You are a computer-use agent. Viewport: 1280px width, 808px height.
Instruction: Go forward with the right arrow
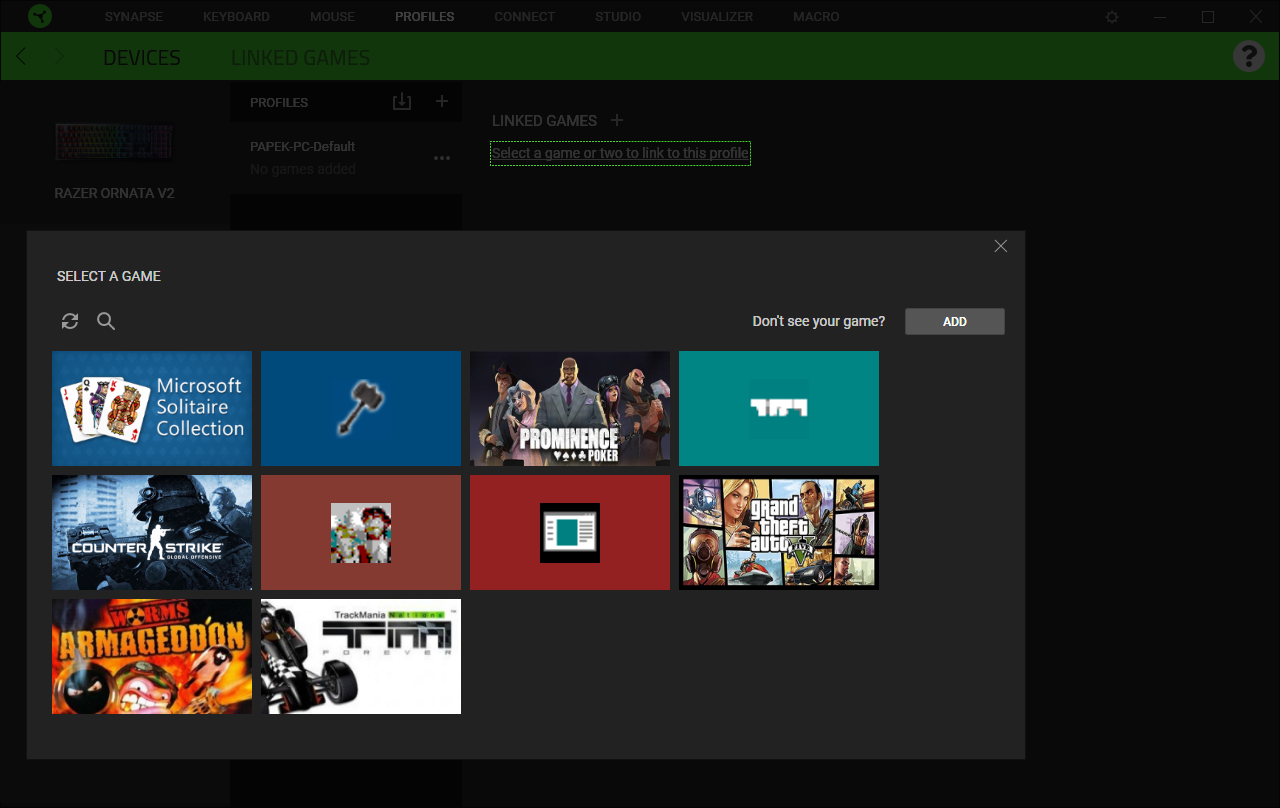[x=60, y=56]
